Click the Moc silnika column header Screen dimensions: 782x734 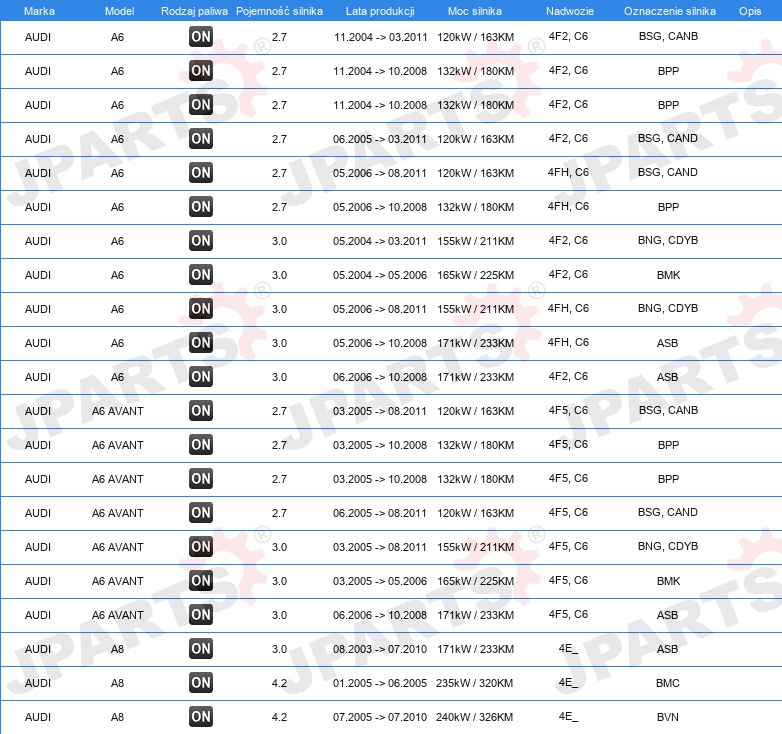475,11
